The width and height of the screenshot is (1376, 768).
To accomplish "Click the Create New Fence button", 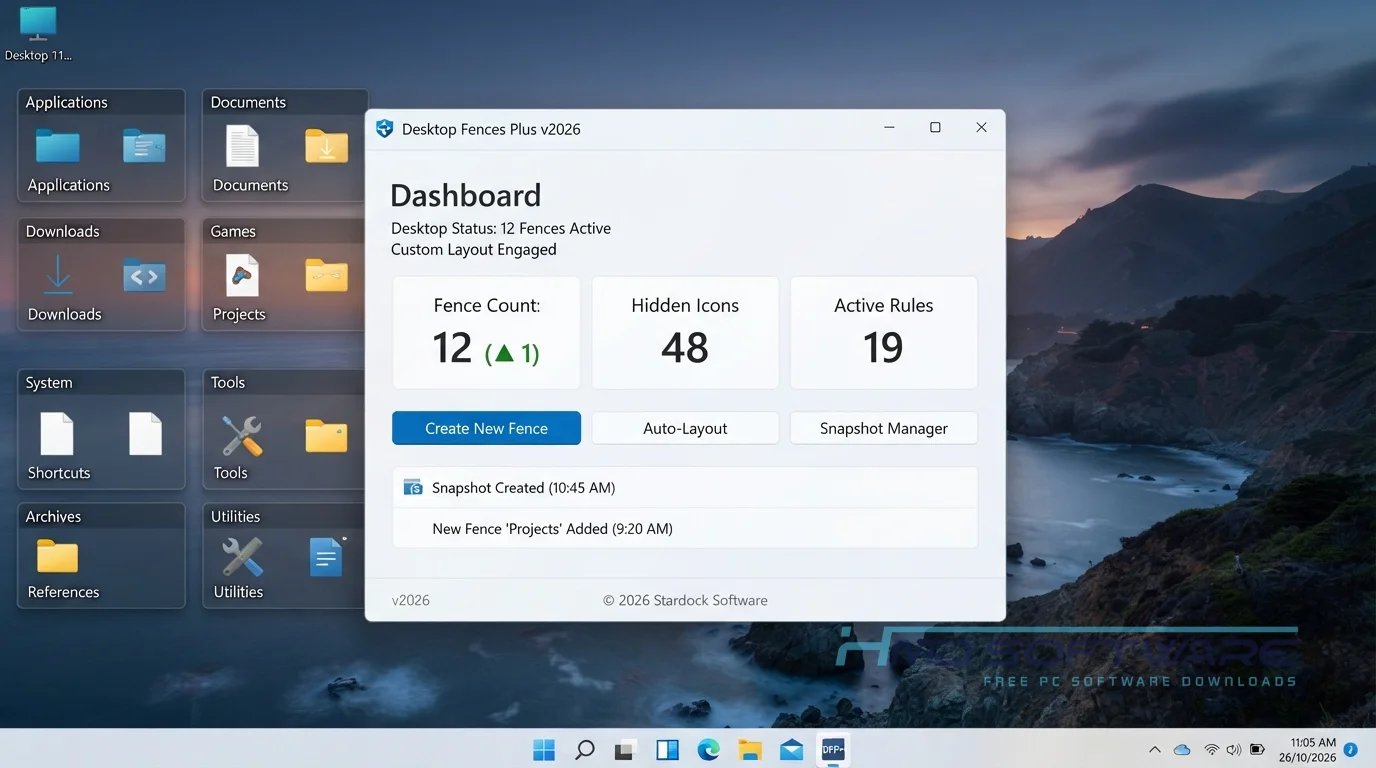I will coord(486,428).
